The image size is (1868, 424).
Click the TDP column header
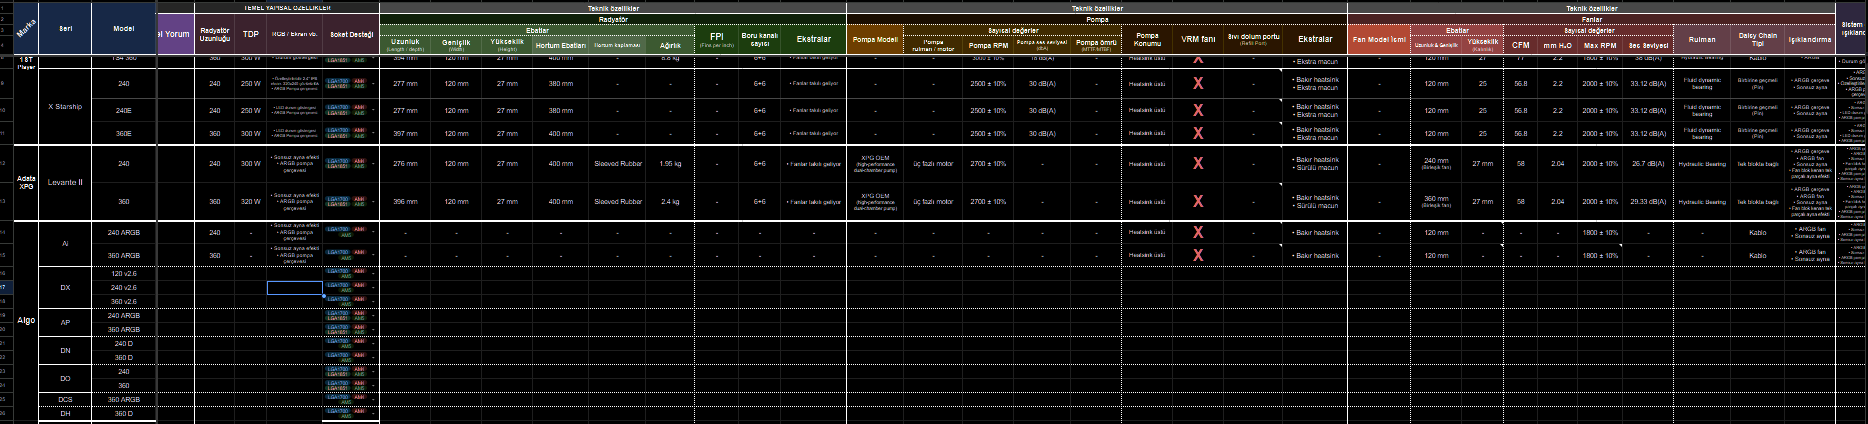point(251,34)
